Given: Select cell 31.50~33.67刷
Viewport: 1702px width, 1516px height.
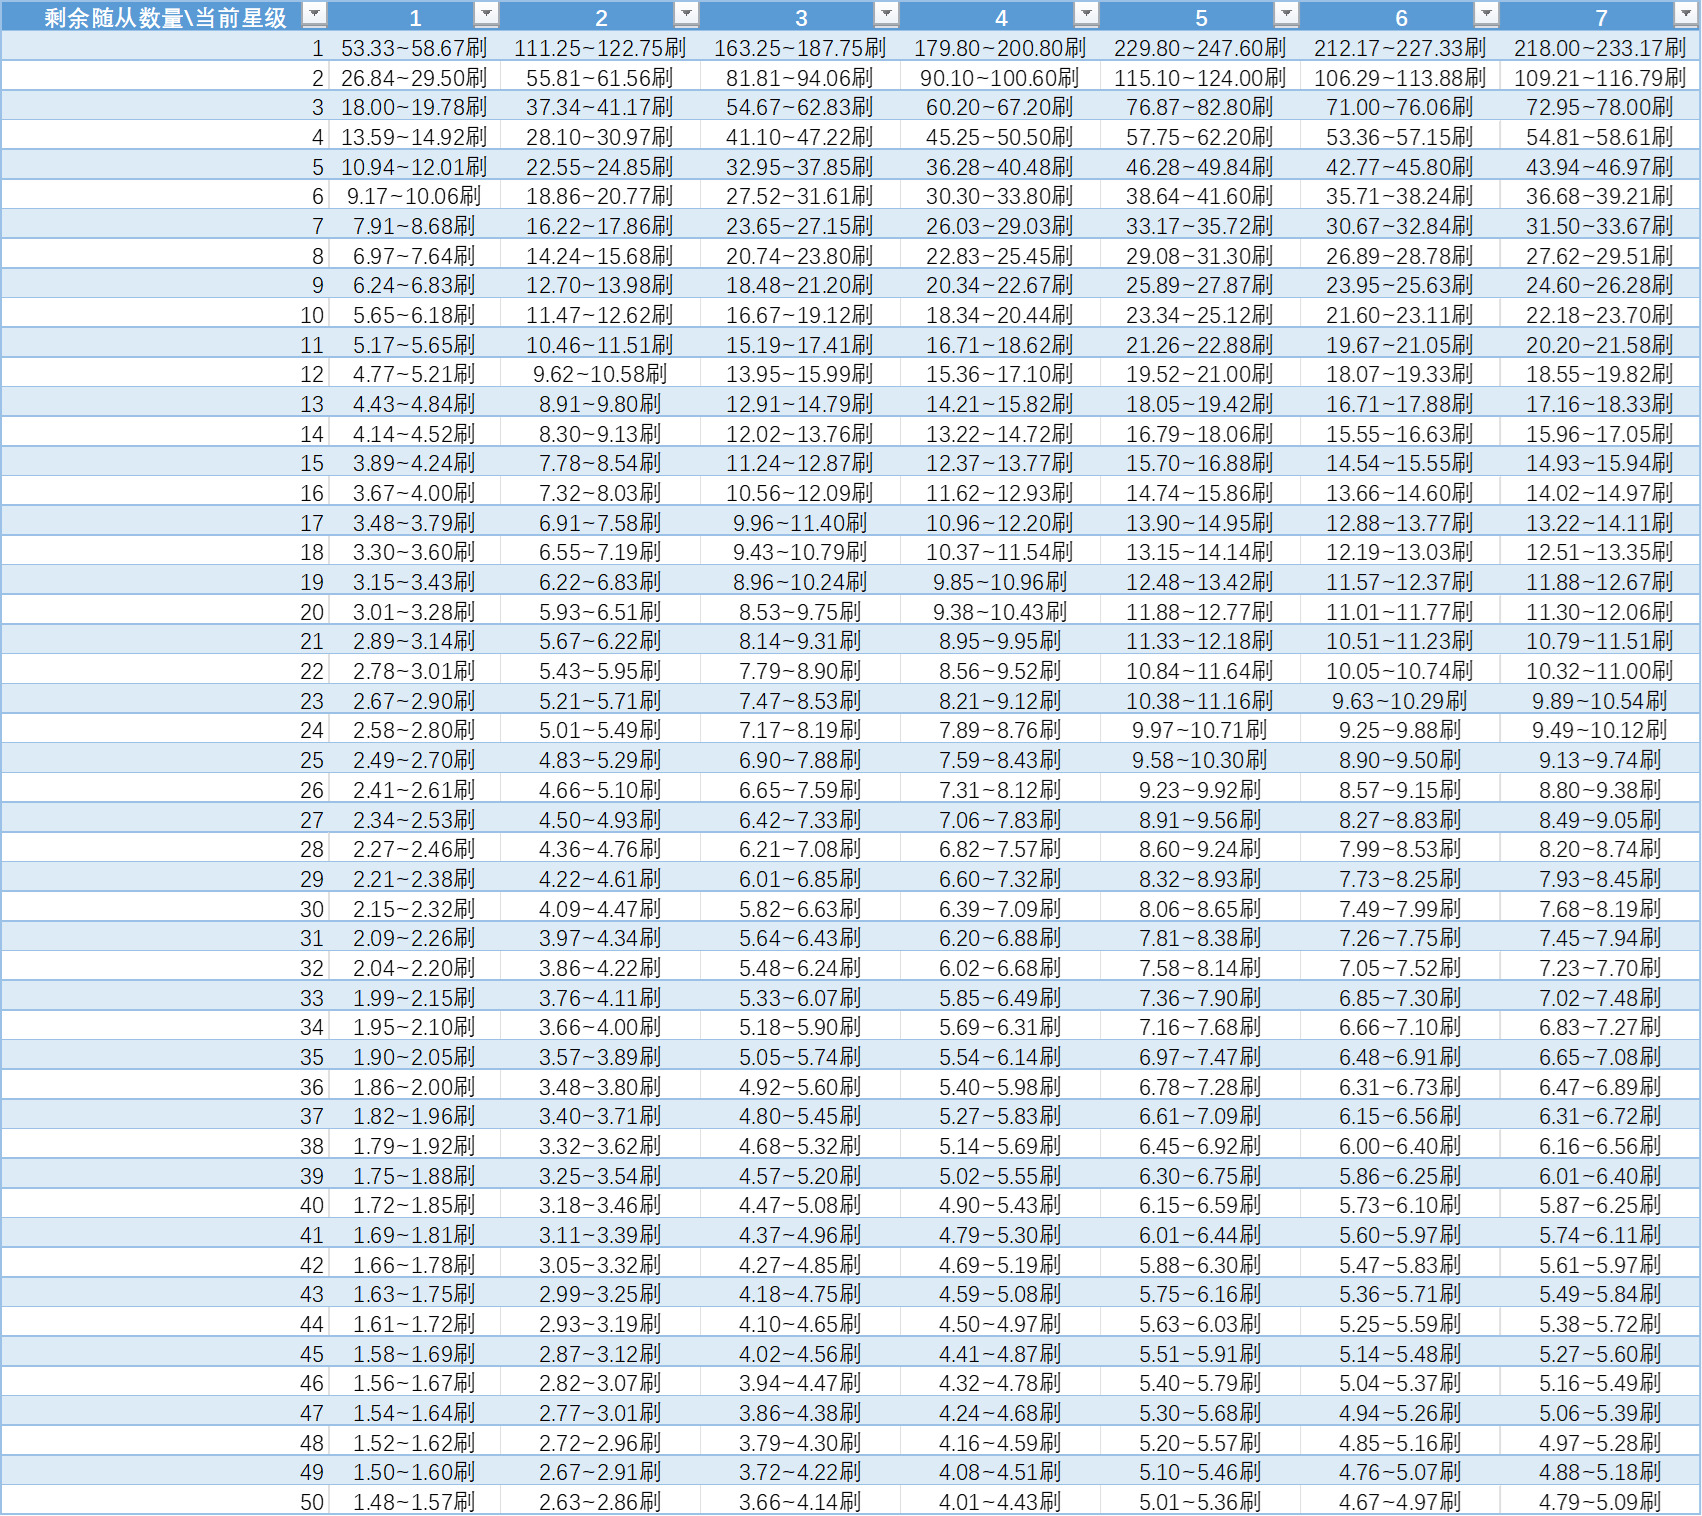Looking at the screenshot, I should [x=1600, y=226].
